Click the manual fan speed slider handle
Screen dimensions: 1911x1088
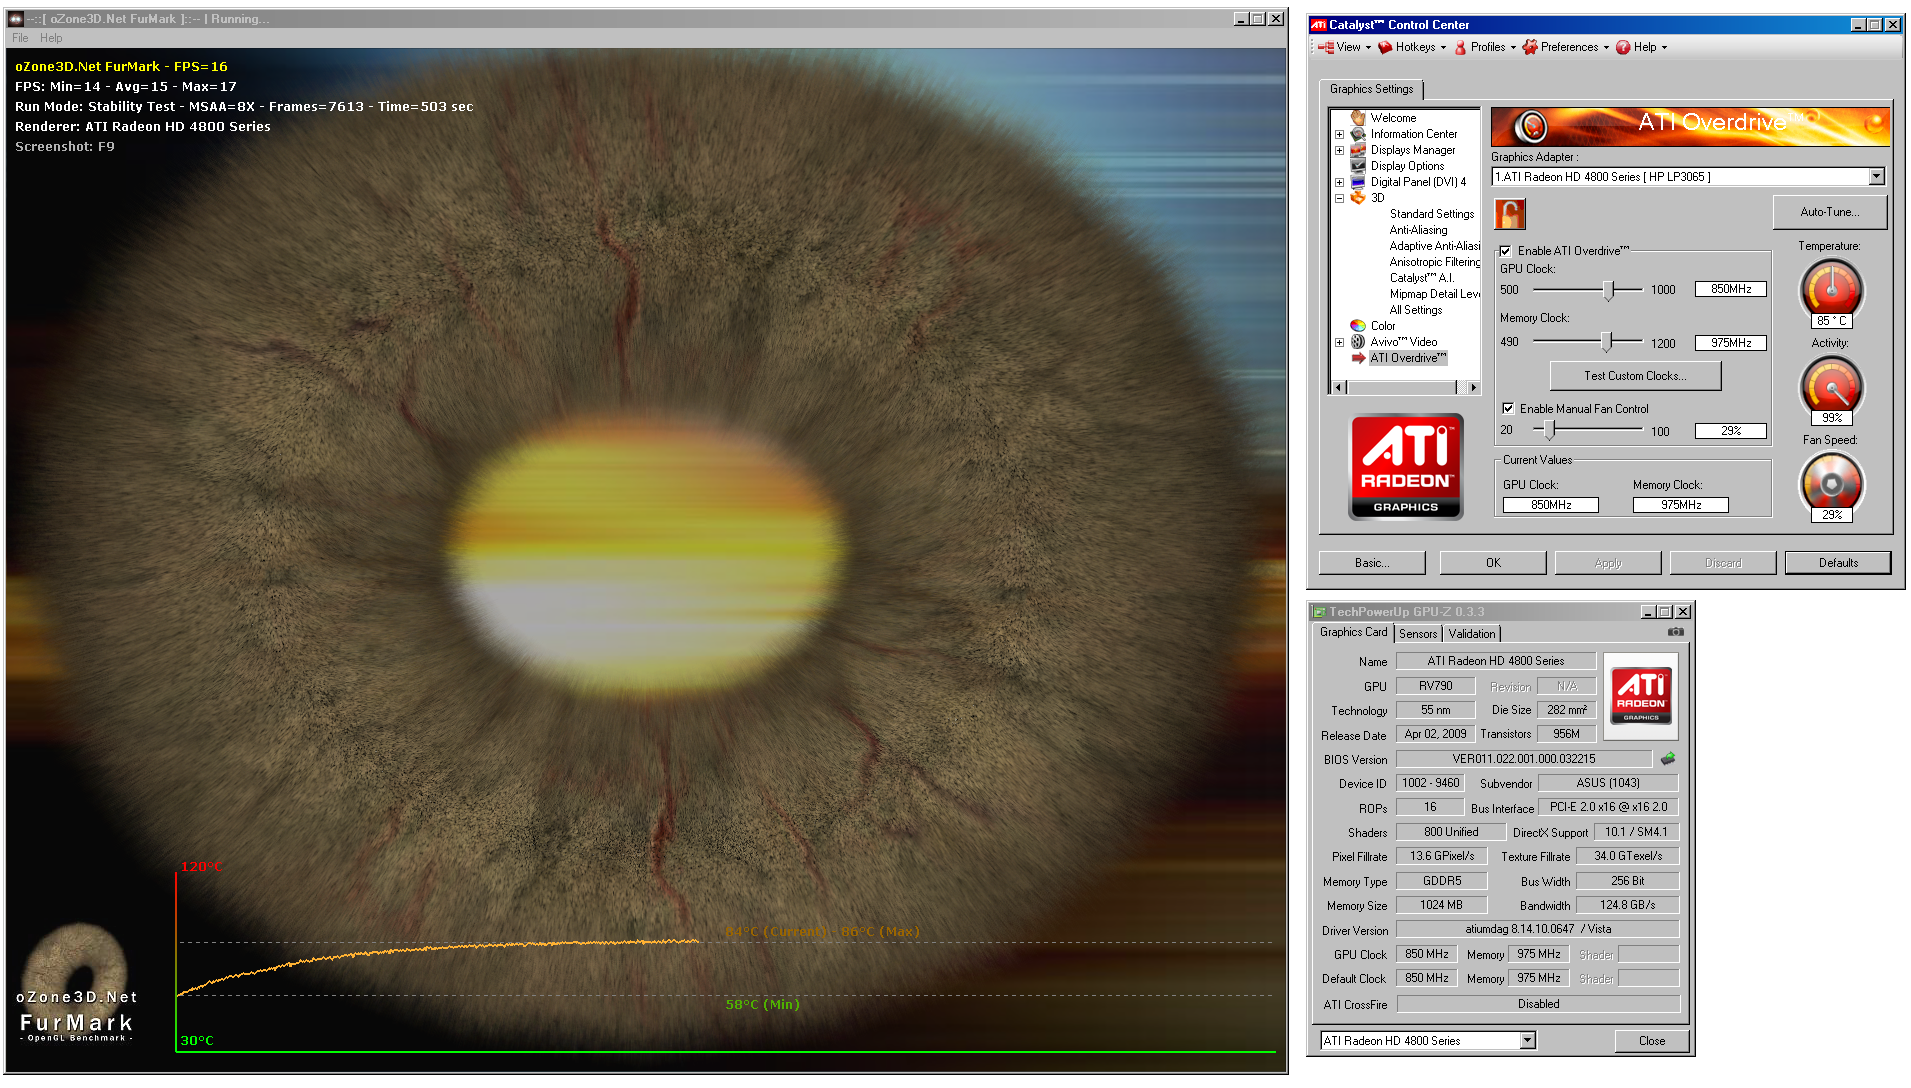tap(1549, 430)
